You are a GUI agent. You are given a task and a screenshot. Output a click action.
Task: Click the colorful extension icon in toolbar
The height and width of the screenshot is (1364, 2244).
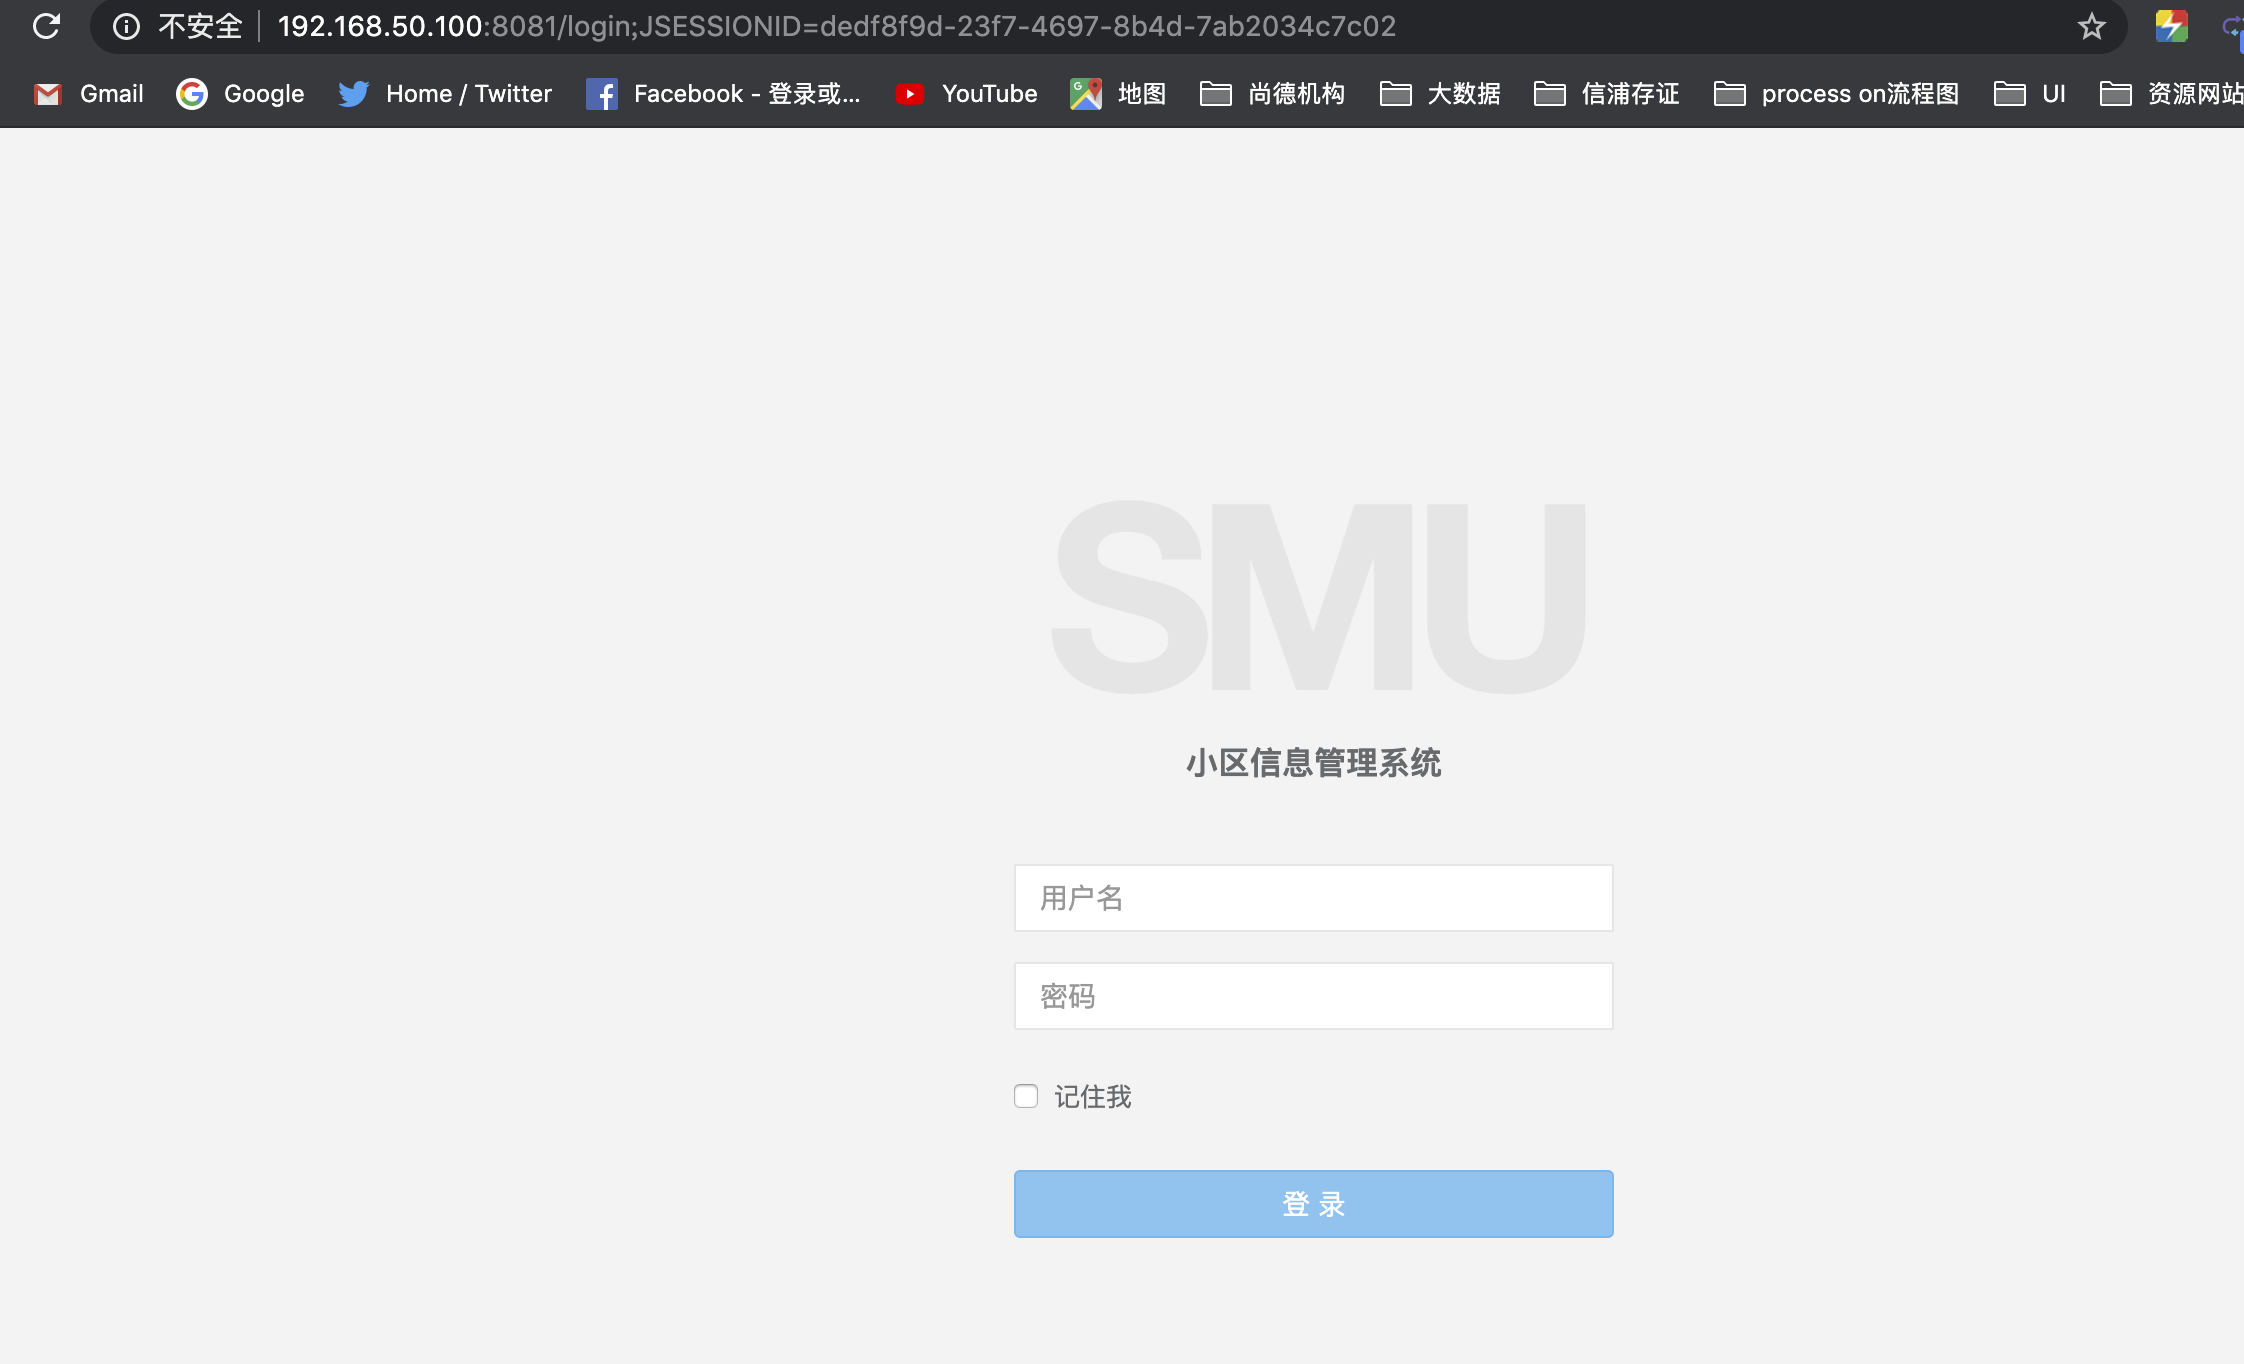[2171, 26]
